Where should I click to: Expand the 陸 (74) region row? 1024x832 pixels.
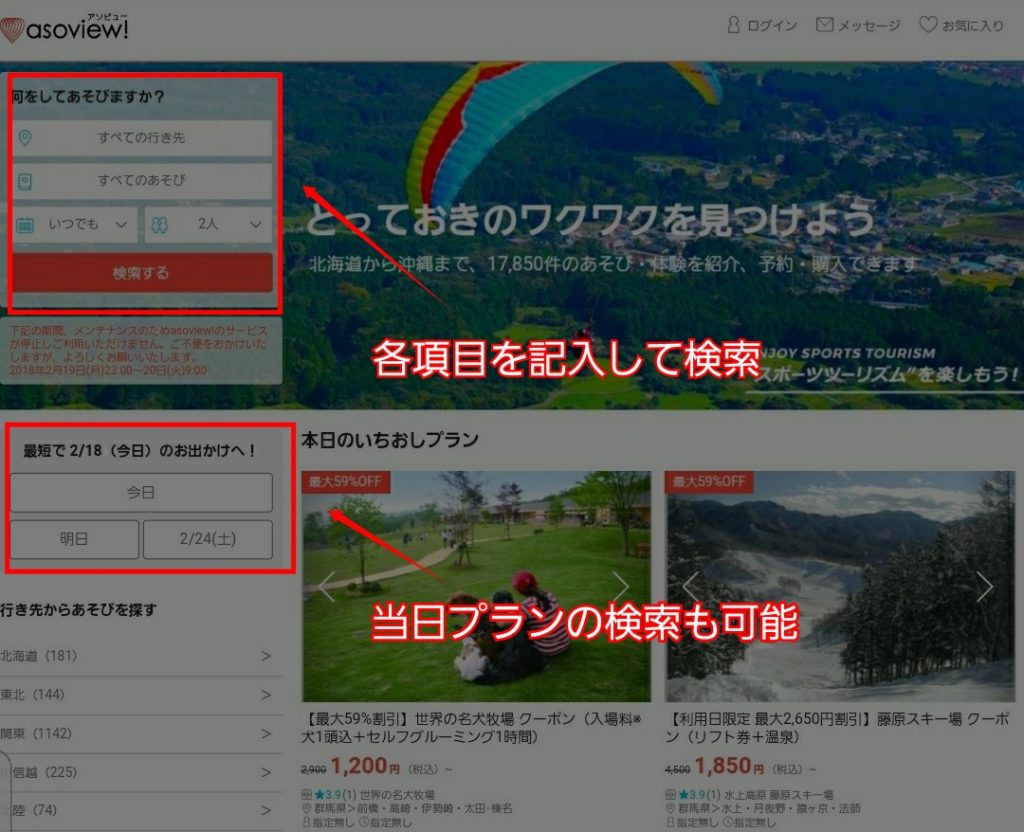(141, 811)
